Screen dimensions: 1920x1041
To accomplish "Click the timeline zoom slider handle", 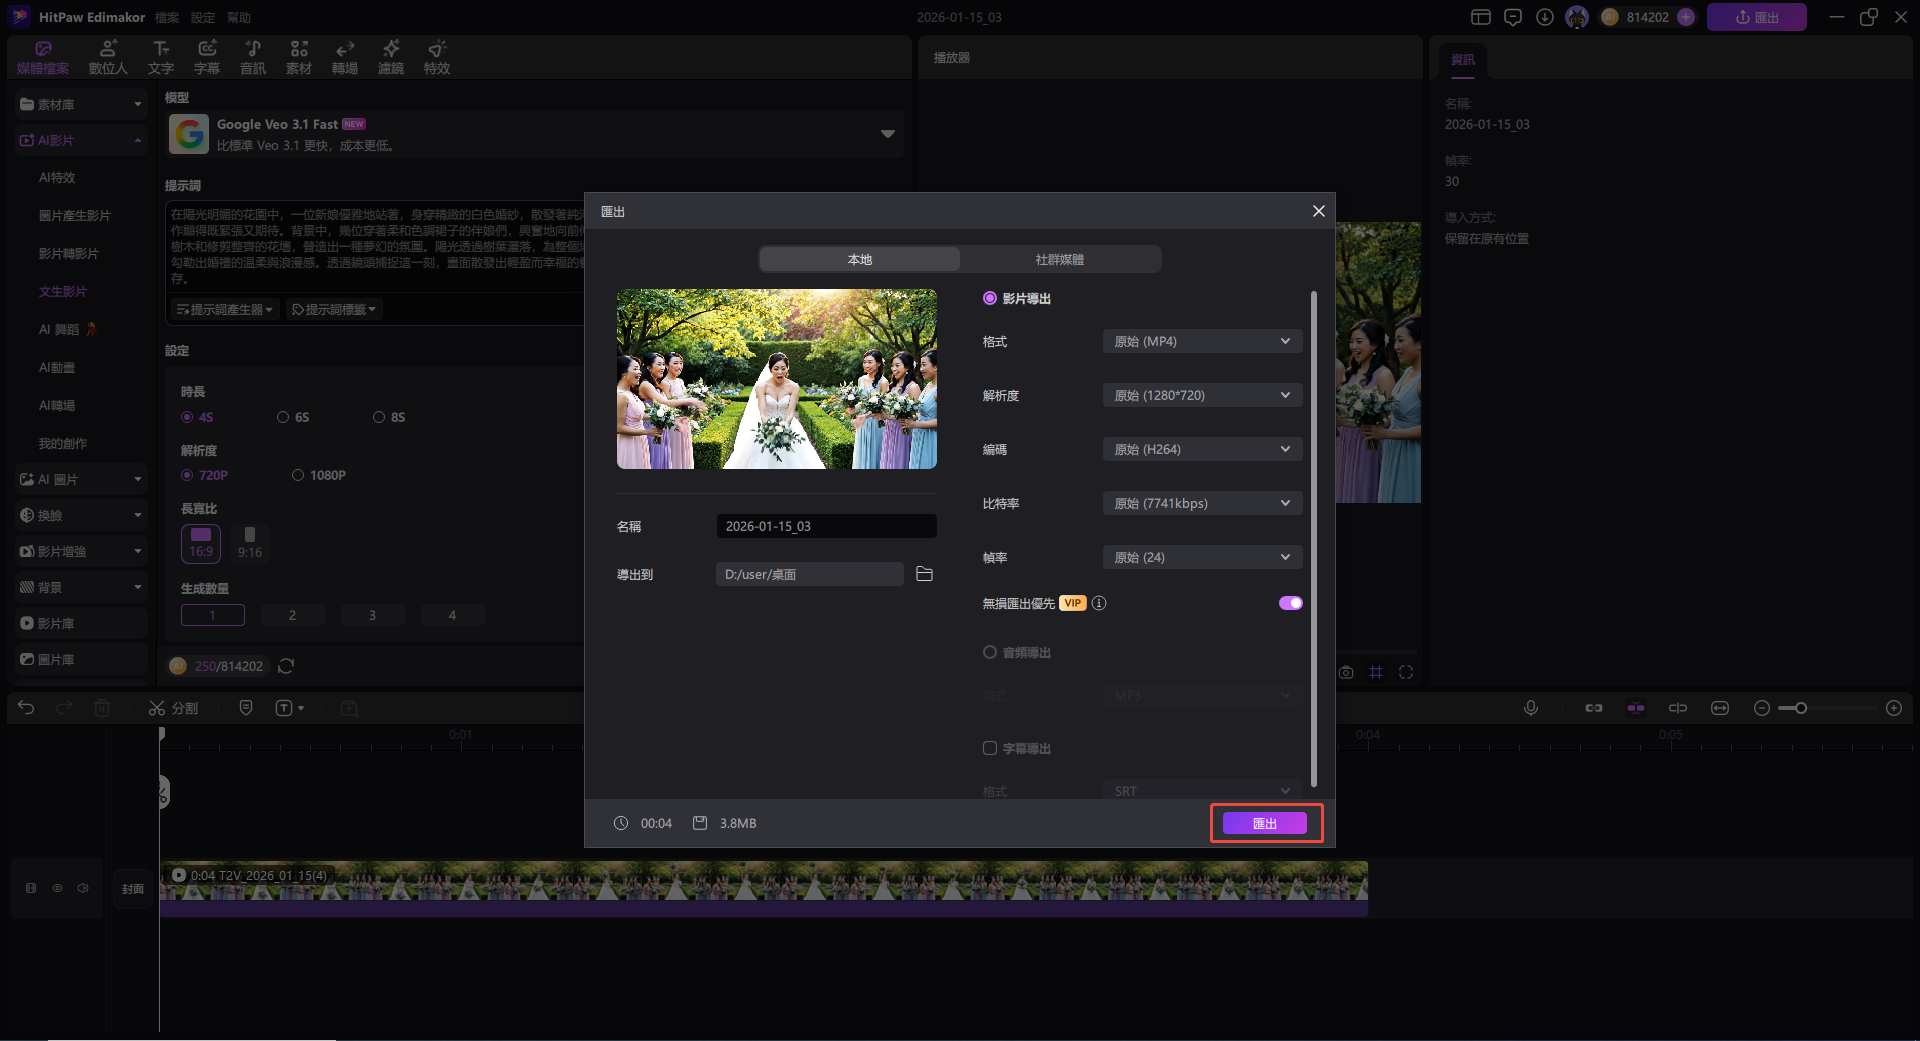I will click(x=1801, y=708).
